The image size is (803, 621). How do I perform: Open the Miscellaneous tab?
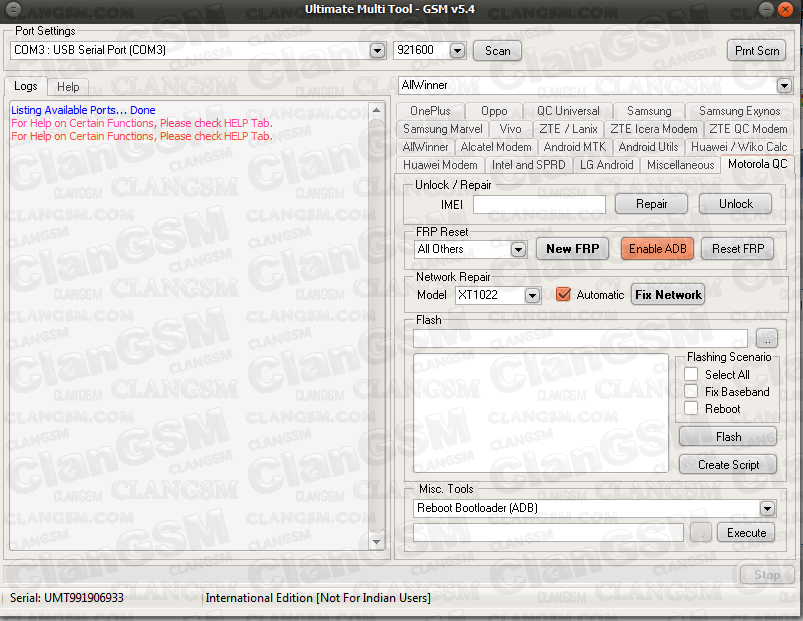click(680, 165)
